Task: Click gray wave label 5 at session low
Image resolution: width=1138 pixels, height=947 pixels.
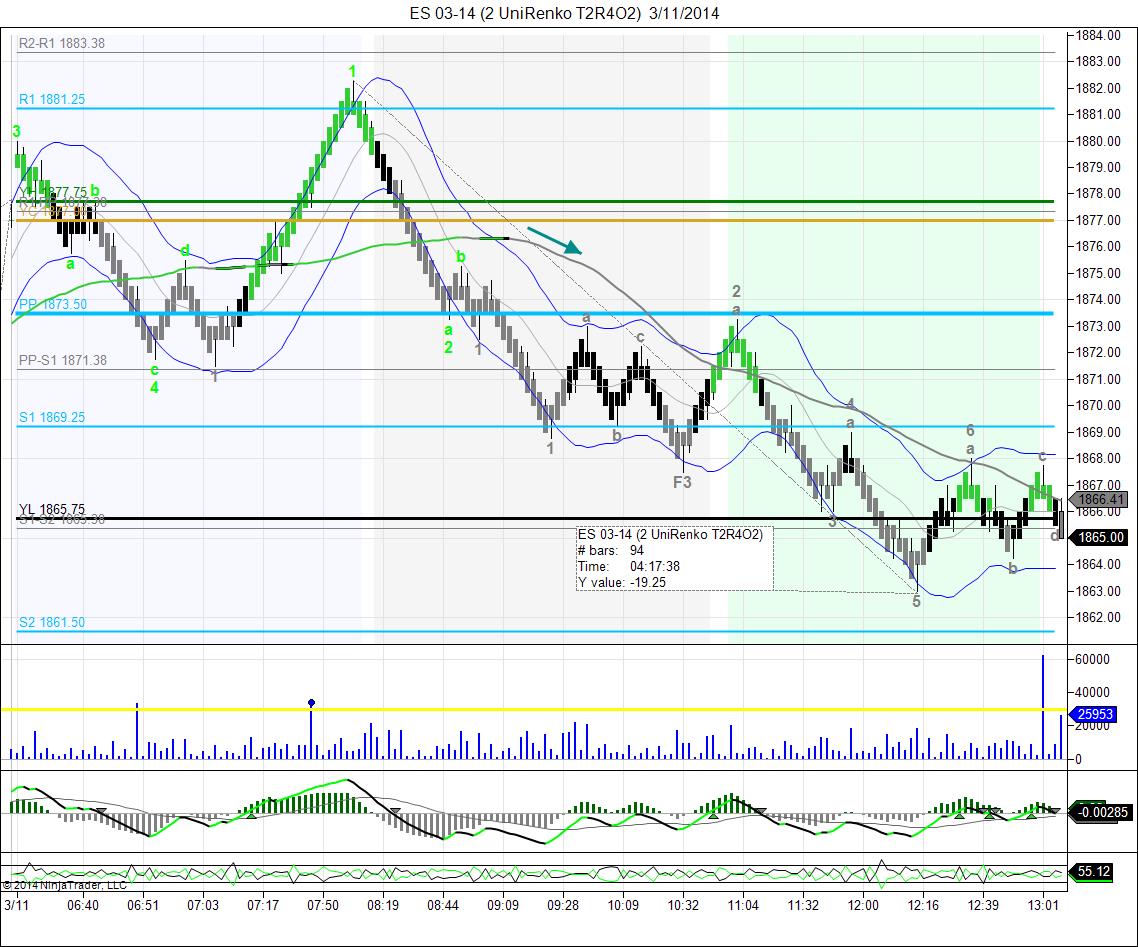Action: click(x=917, y=602)
